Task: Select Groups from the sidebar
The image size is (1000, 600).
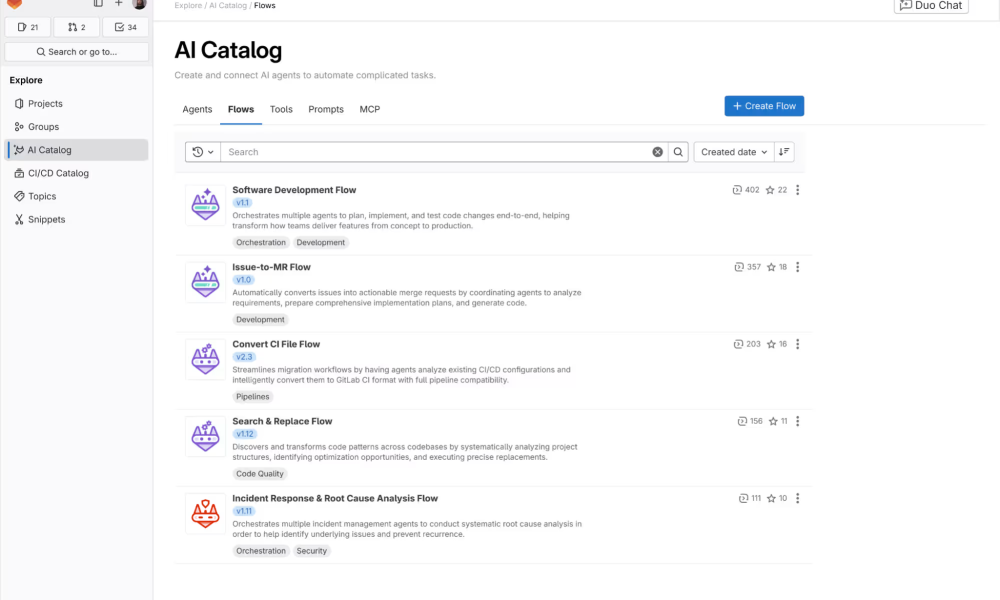Action: [41, 126]
